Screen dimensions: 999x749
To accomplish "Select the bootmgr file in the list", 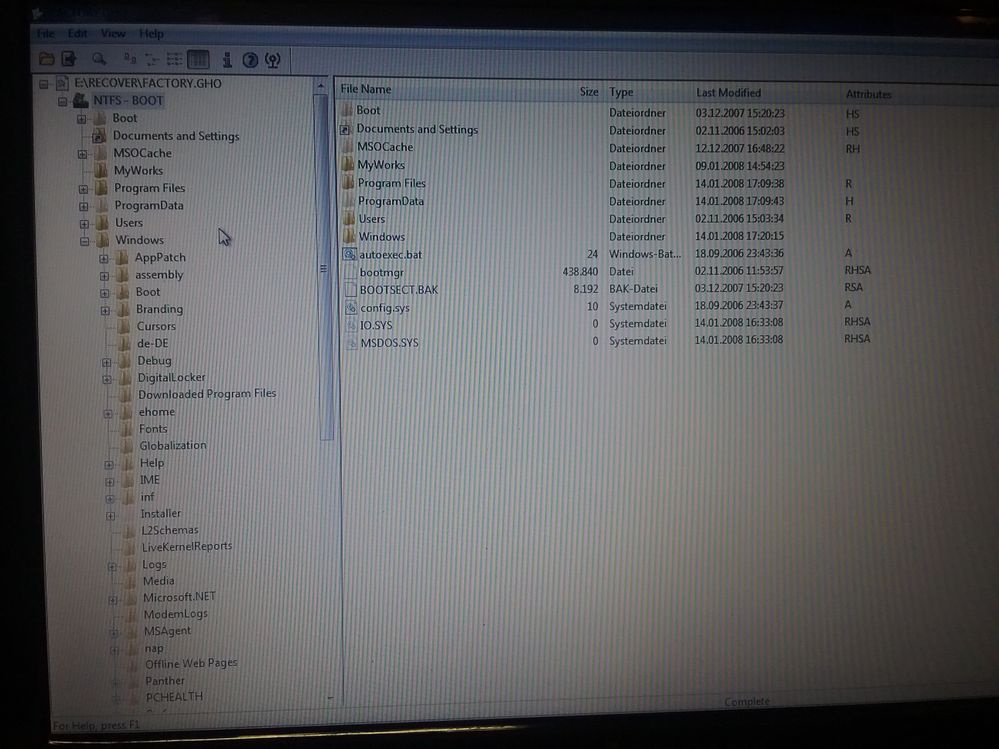I will pos(382,272).
